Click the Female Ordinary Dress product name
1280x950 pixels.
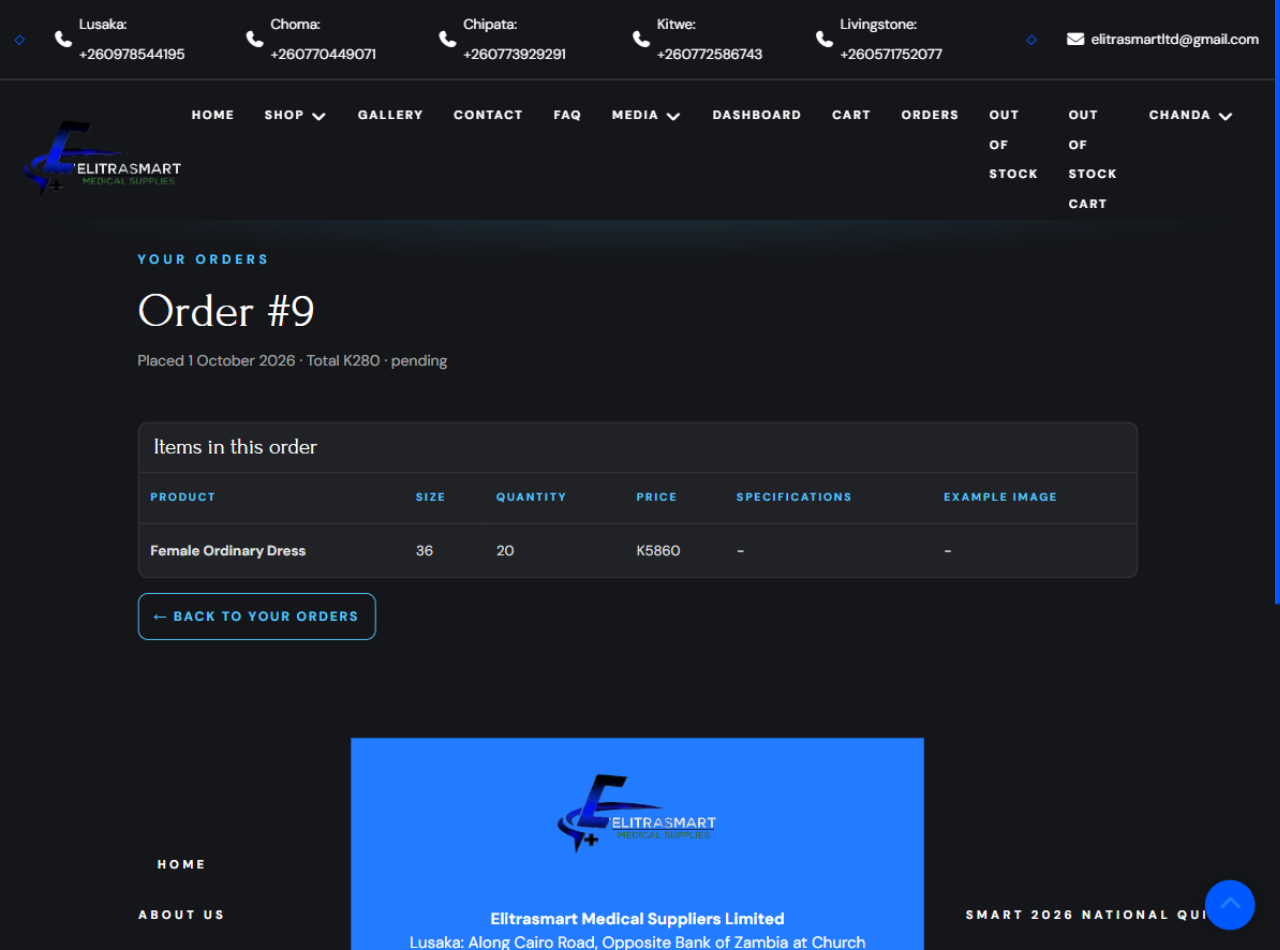point(228,551)
